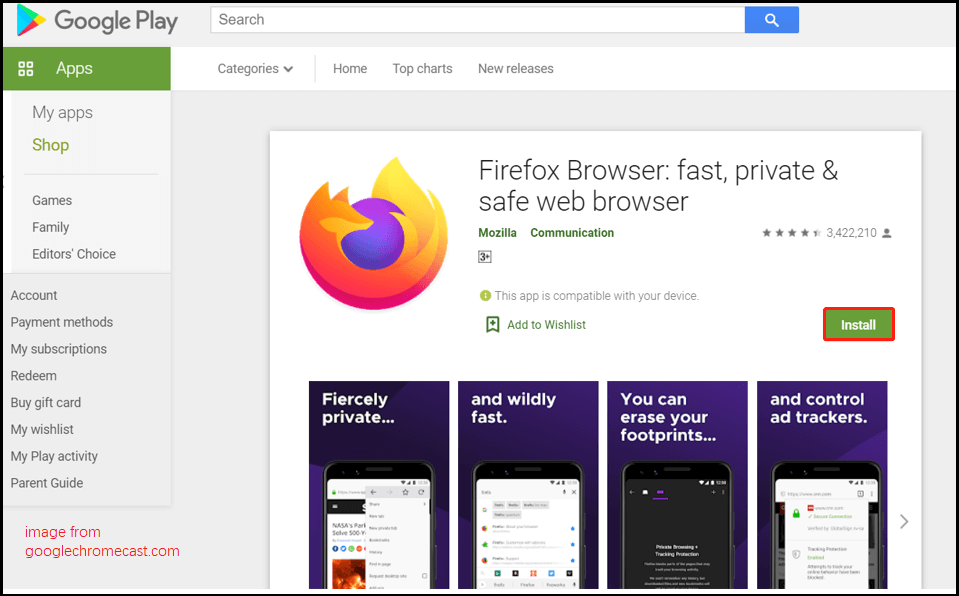Image resolution: width=959 pixels, height=596 pixels.
Task: Switch to the Top charts tab
Action: point(422,68)
